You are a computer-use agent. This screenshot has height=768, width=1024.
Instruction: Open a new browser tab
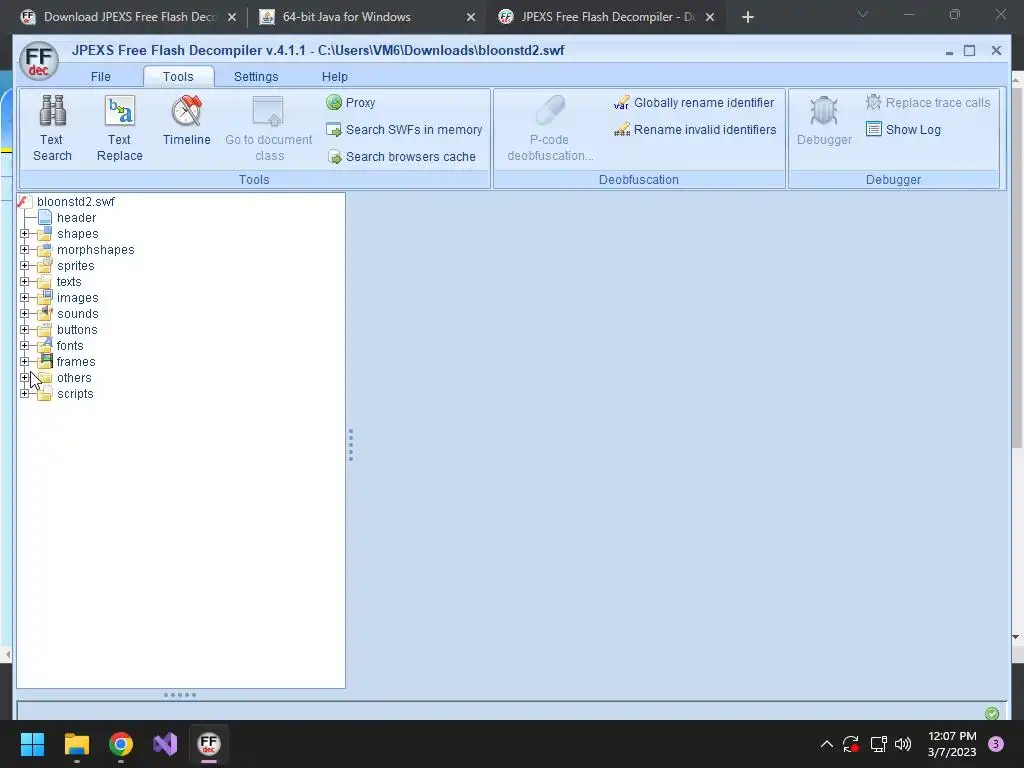point(748,17)
